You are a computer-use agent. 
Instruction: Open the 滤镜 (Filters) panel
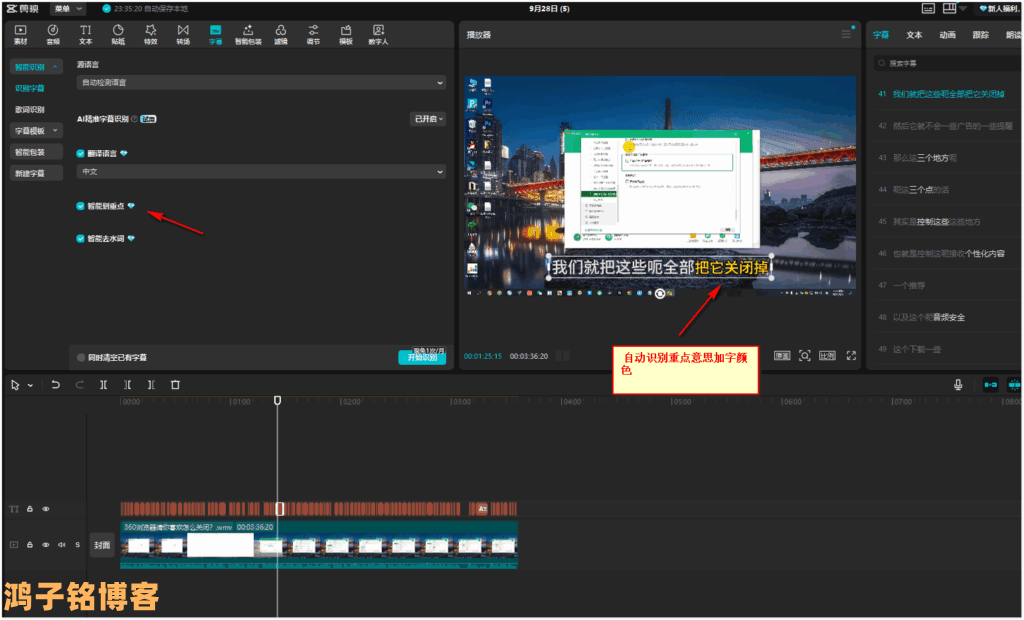[280, 35]
